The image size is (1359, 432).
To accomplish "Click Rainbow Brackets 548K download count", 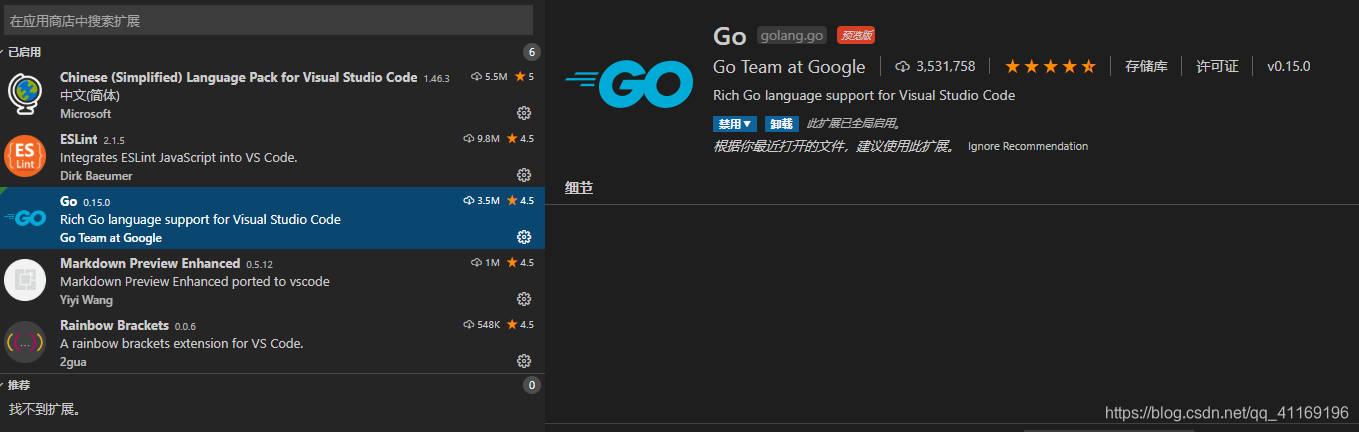I will pos(482,325).
